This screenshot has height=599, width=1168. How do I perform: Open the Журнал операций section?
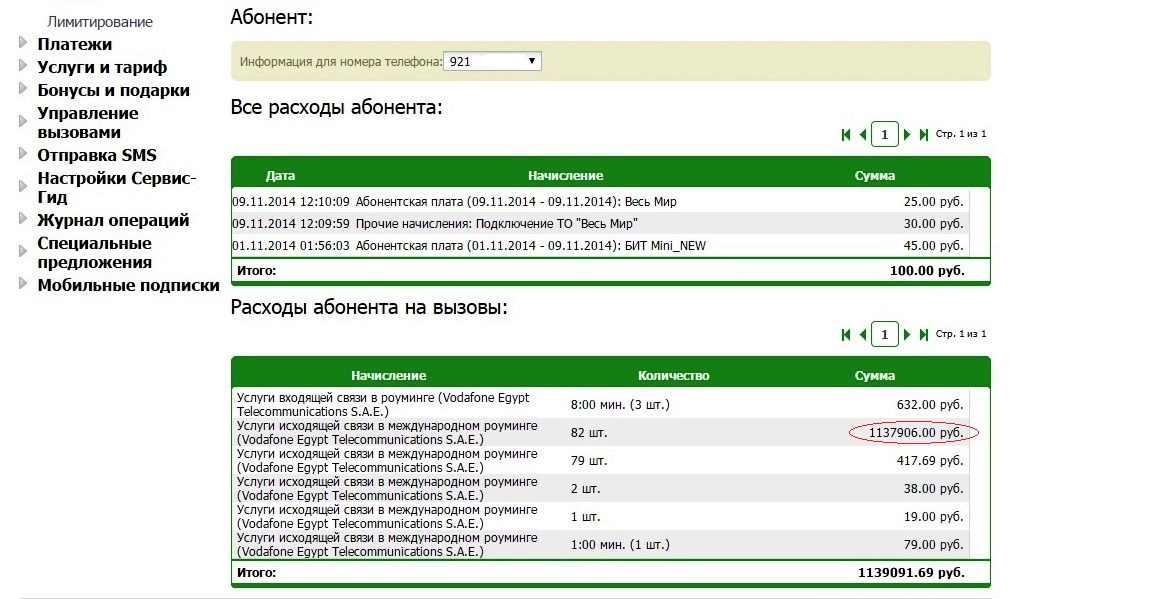pyautogui.click(x=113, y=221)
